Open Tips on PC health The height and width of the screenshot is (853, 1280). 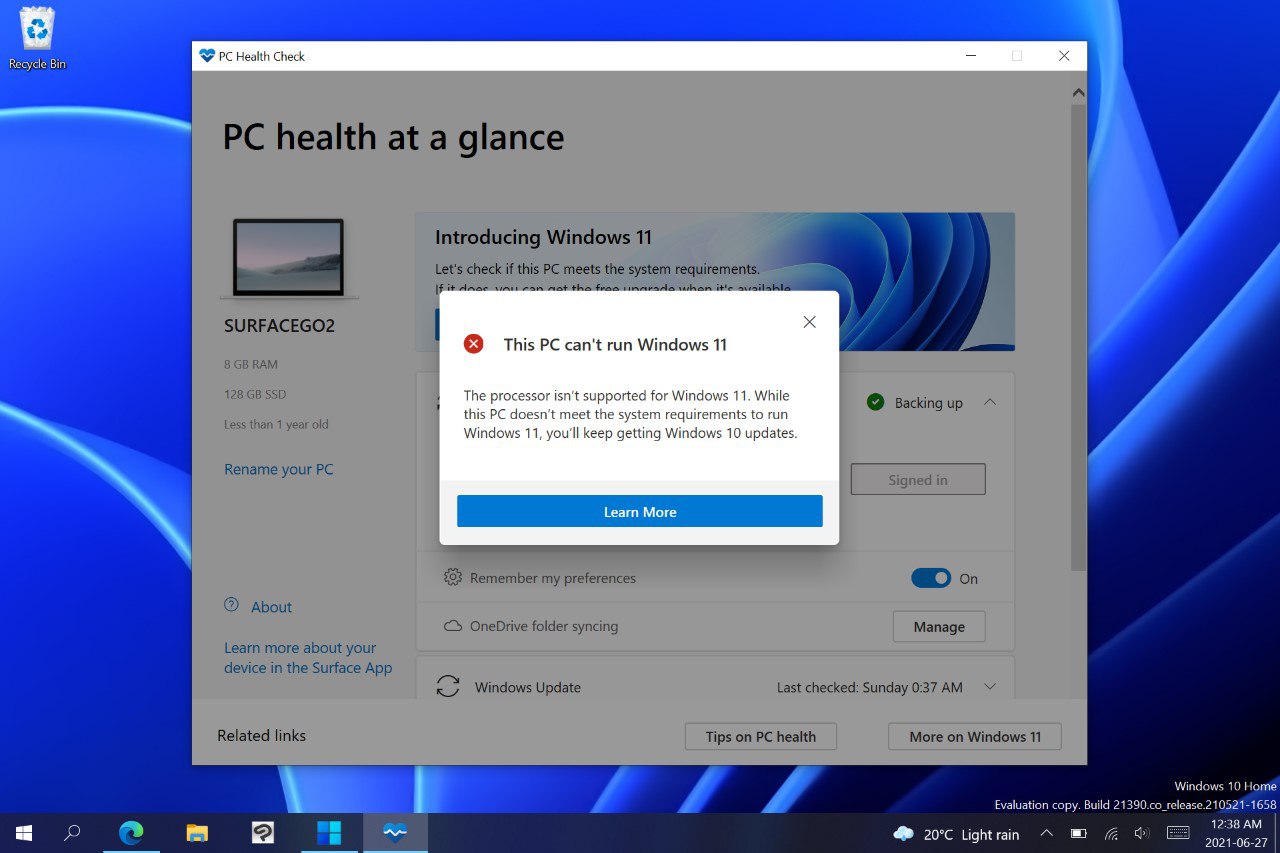click(761, 737)
